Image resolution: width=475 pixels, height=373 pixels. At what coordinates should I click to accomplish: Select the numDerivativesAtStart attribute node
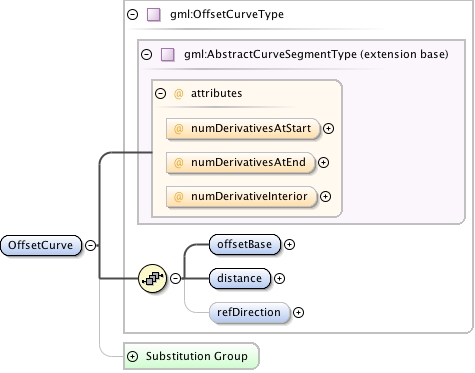[243, 129]
